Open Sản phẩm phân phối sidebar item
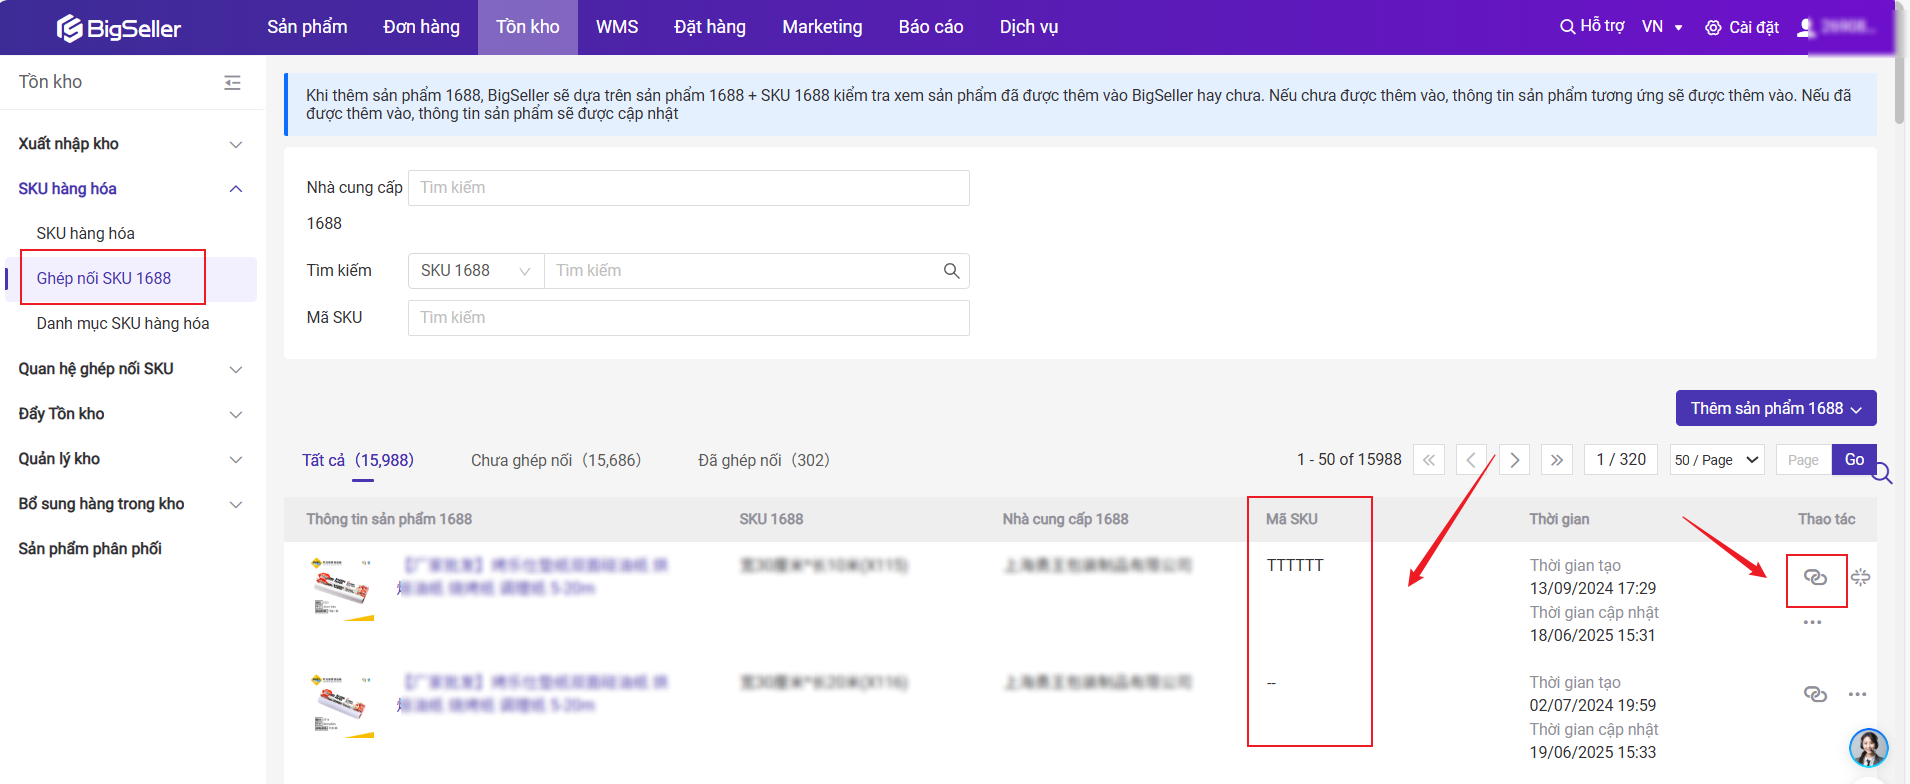The height and width of the screenshot is (784, 1910). pyautogui.click(x=90, y=549)
